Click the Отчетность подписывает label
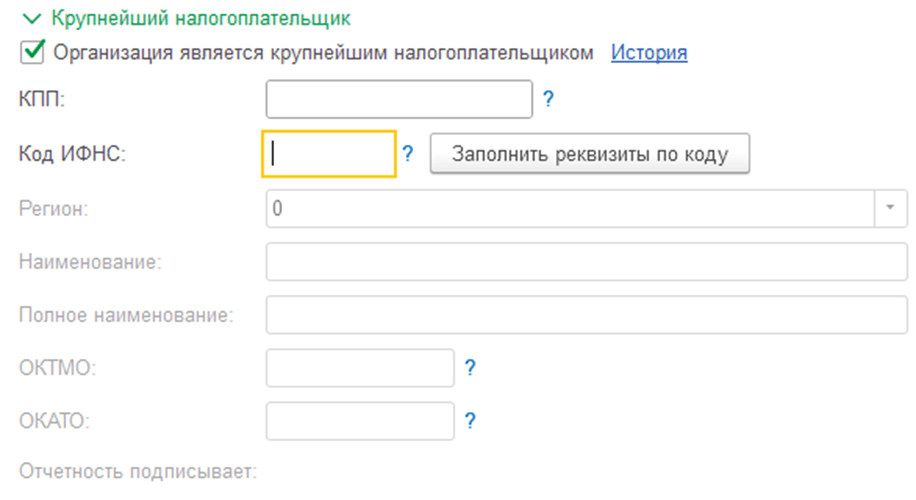The height and width of the screenshot is (500, 916). (x=138, y=470)
